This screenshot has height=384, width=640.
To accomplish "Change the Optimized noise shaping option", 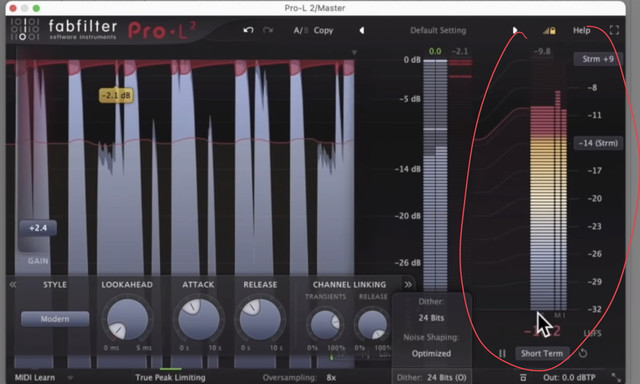I will tap(431, 353).
